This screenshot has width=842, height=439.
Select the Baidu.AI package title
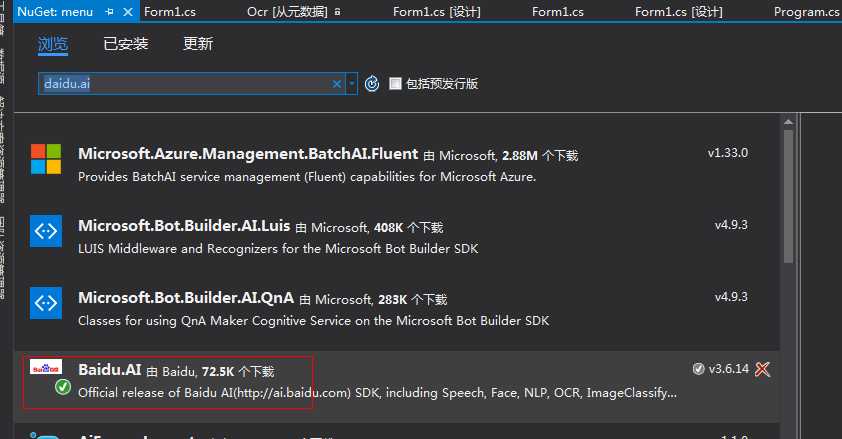pyautogui.click(x=110, y=370)
